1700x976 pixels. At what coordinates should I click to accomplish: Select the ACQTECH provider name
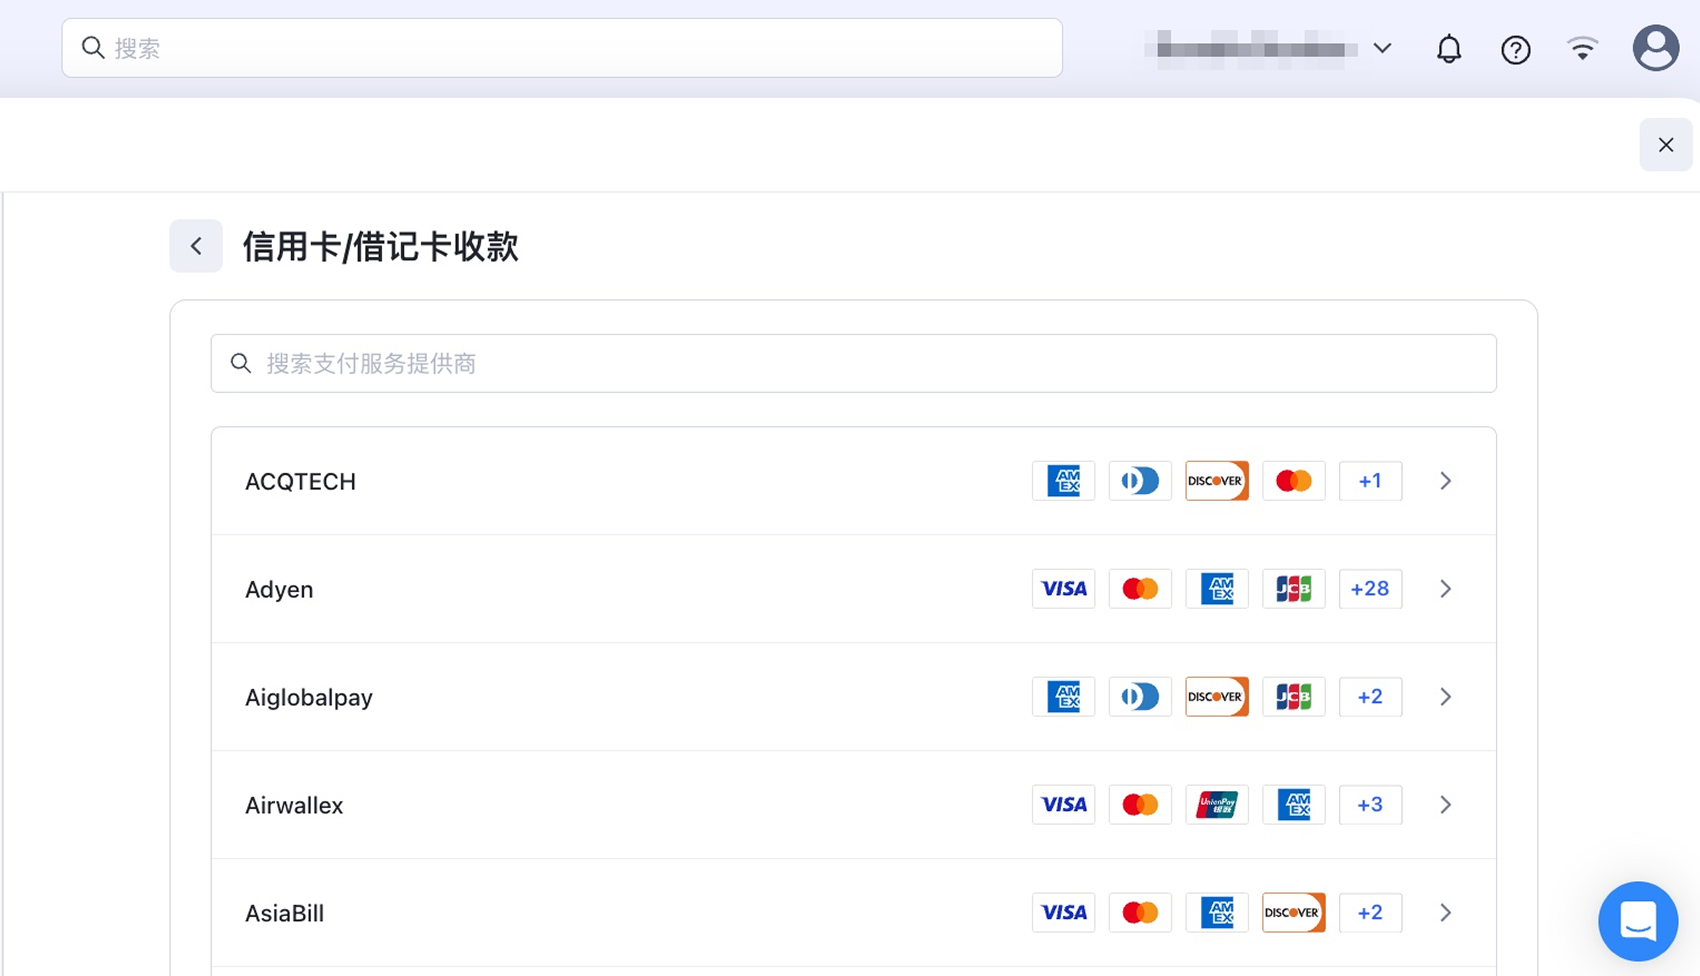[x=300, y=481]
